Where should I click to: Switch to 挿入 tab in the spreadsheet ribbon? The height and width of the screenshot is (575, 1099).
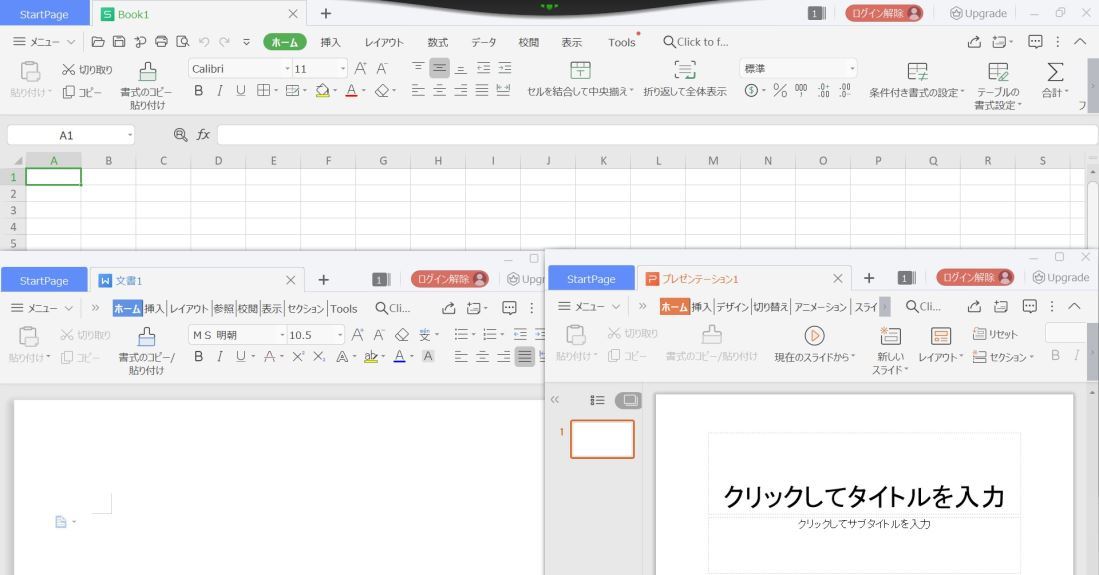coord(330,42)
